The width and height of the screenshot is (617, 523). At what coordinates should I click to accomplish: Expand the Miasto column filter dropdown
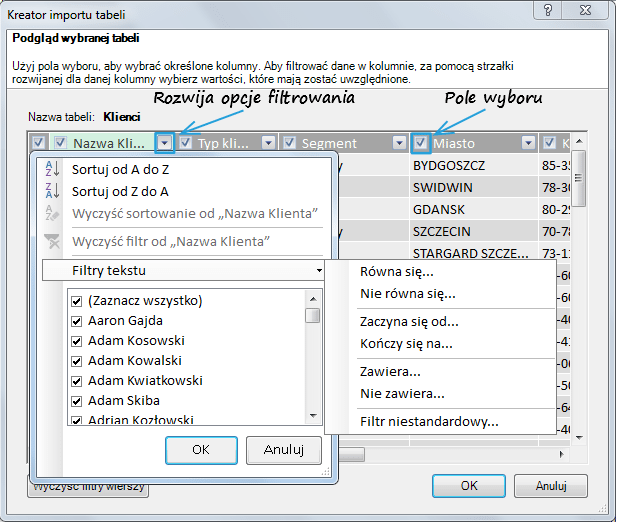click(529, 143)
